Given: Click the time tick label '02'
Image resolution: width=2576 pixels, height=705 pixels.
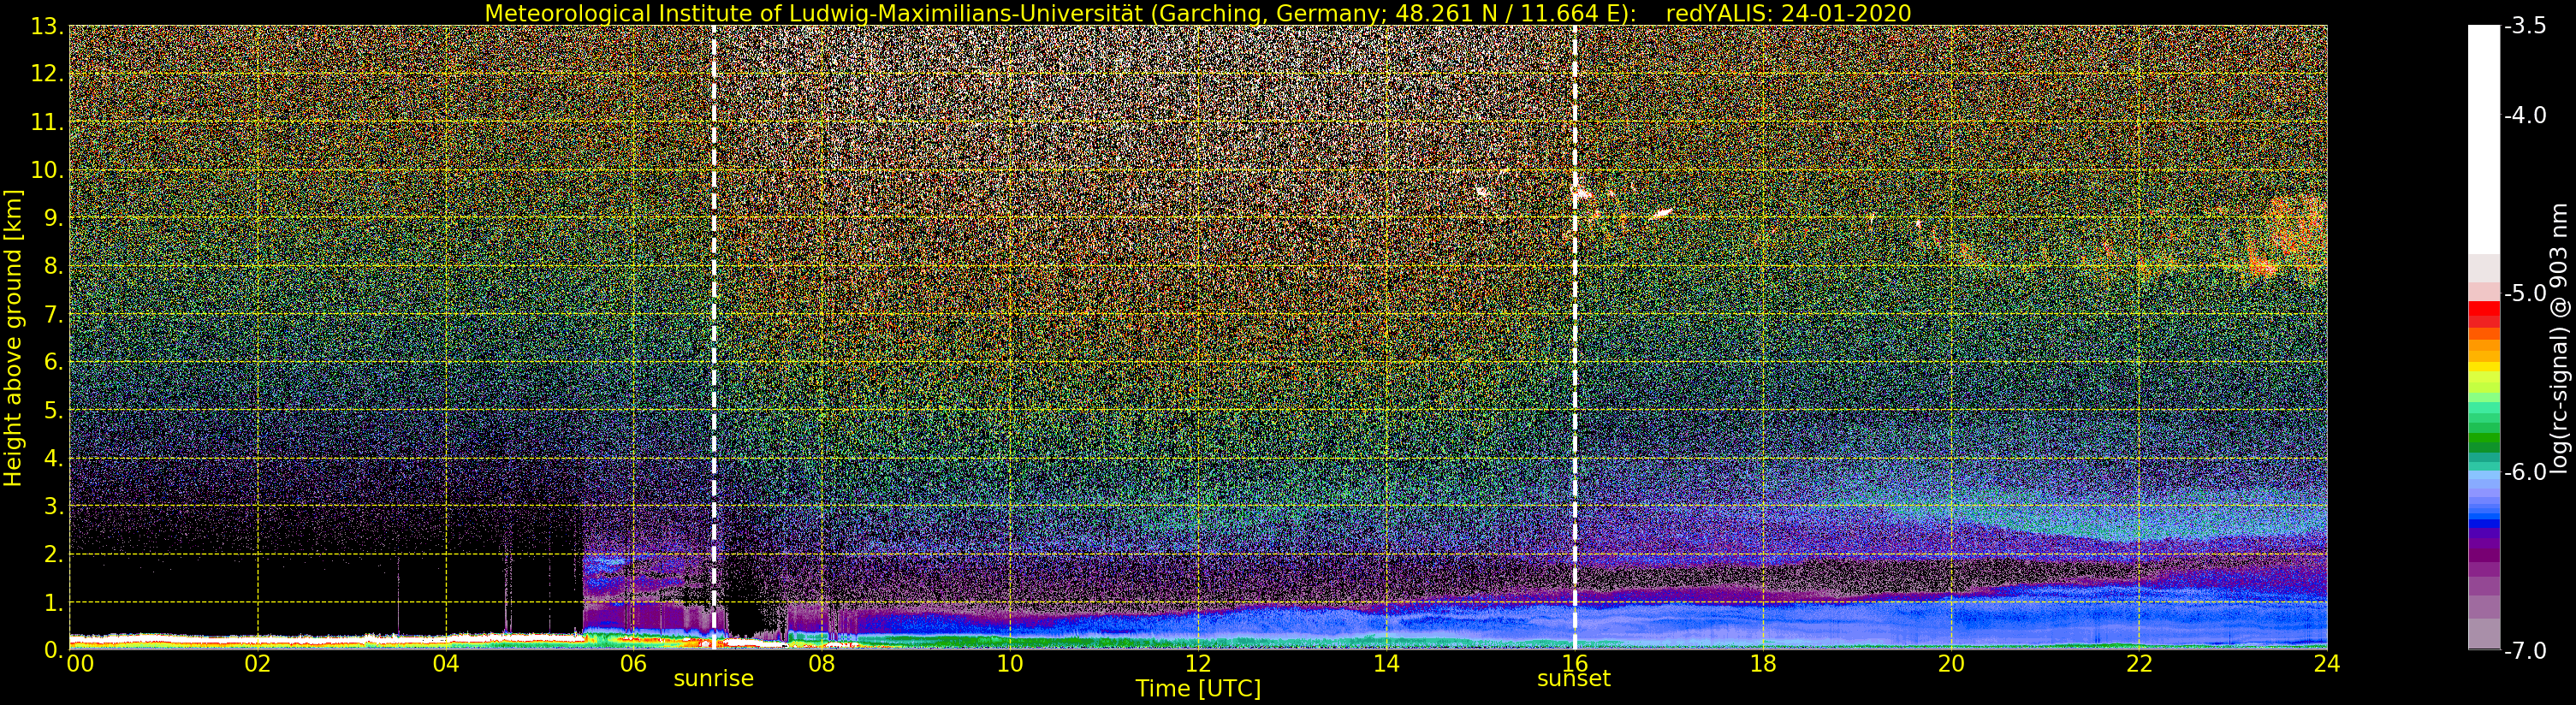Looking at the screenshot, I should [258, 664].
